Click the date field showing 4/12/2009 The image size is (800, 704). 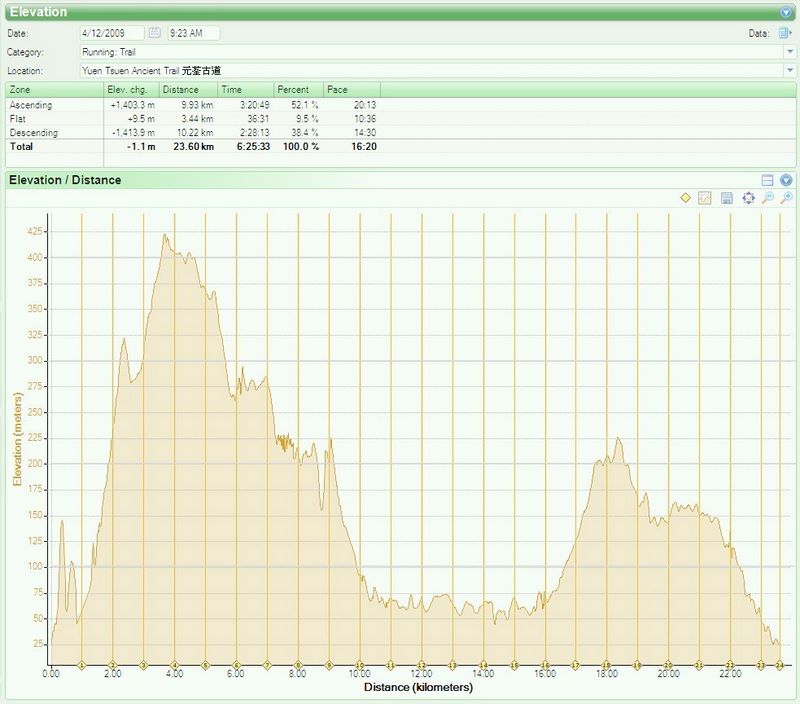click(x=112, y=33)
